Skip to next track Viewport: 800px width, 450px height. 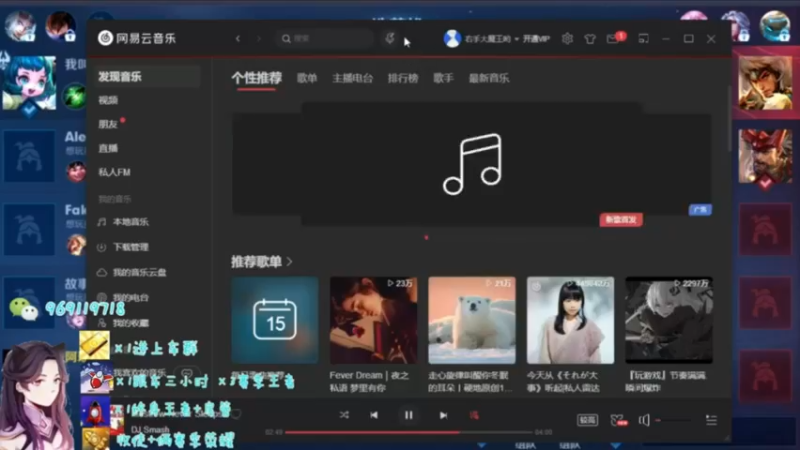(443, 415)
